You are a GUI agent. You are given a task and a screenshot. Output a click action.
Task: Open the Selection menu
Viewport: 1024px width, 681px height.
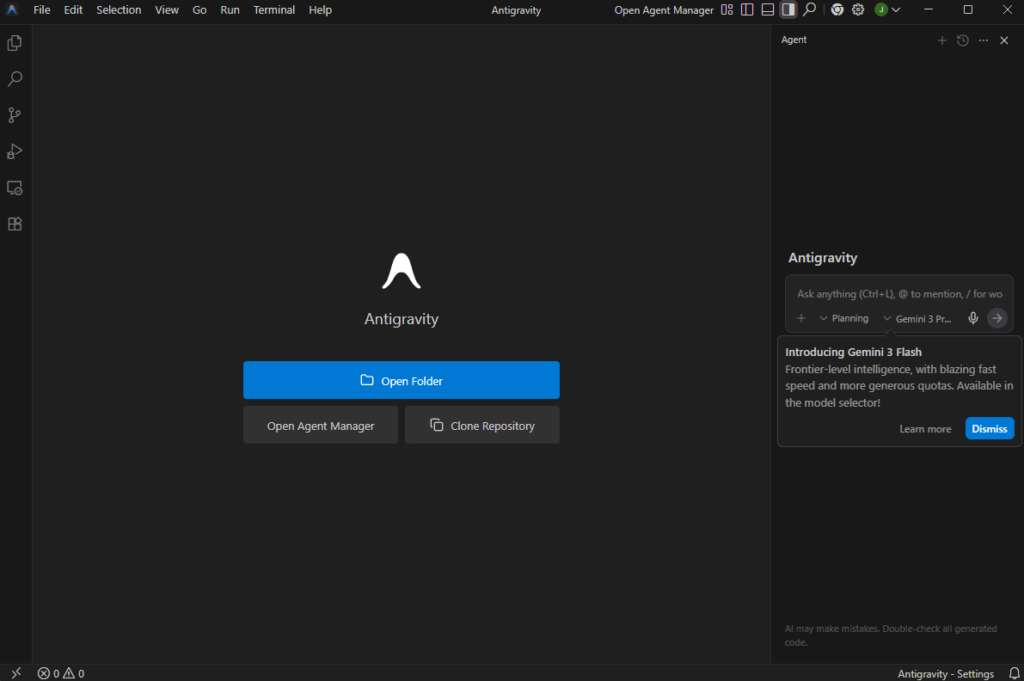pos(118,10)
